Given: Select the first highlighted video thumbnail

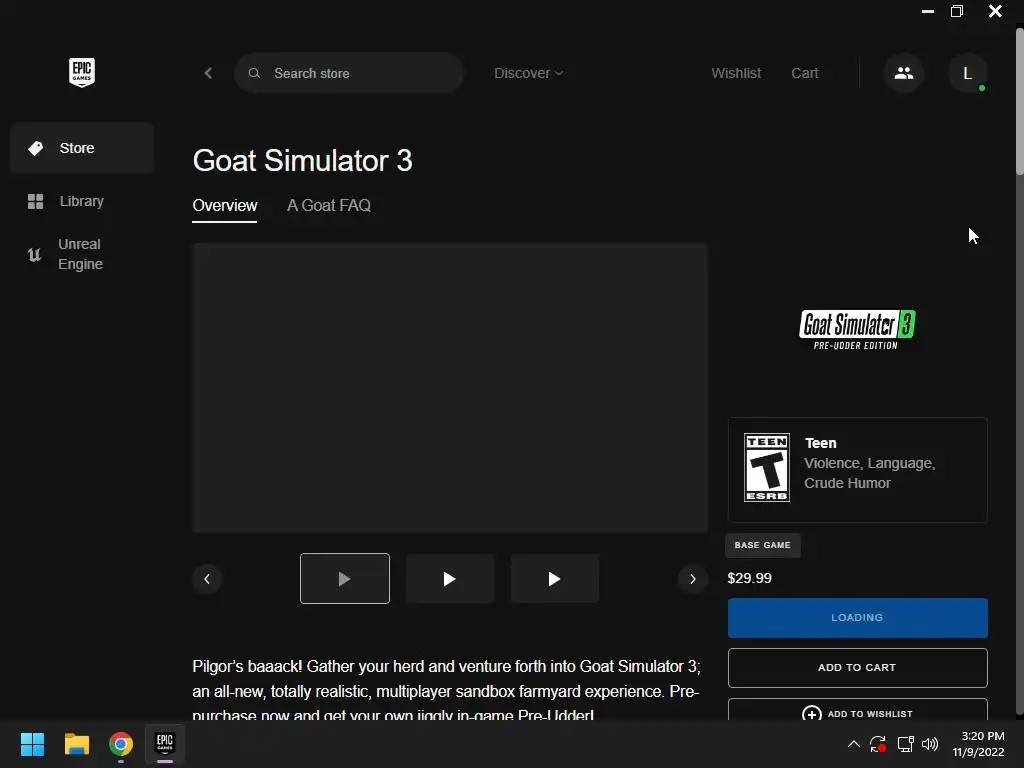Looking at the screenshot, I should click(x=345, y=579).
